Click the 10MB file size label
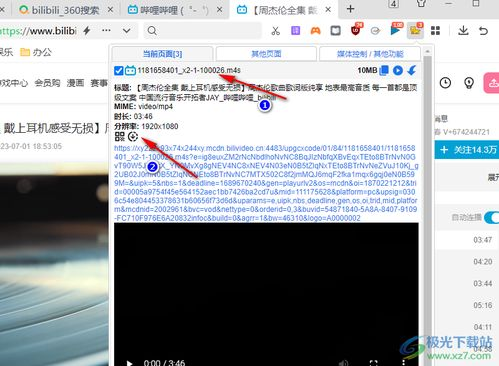The image size is (499, 366). point(367,70)
